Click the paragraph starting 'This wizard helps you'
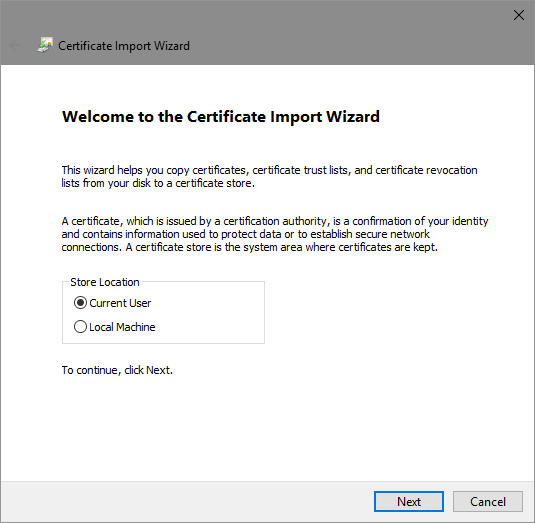The image size is (535, 523). (269, 176)
